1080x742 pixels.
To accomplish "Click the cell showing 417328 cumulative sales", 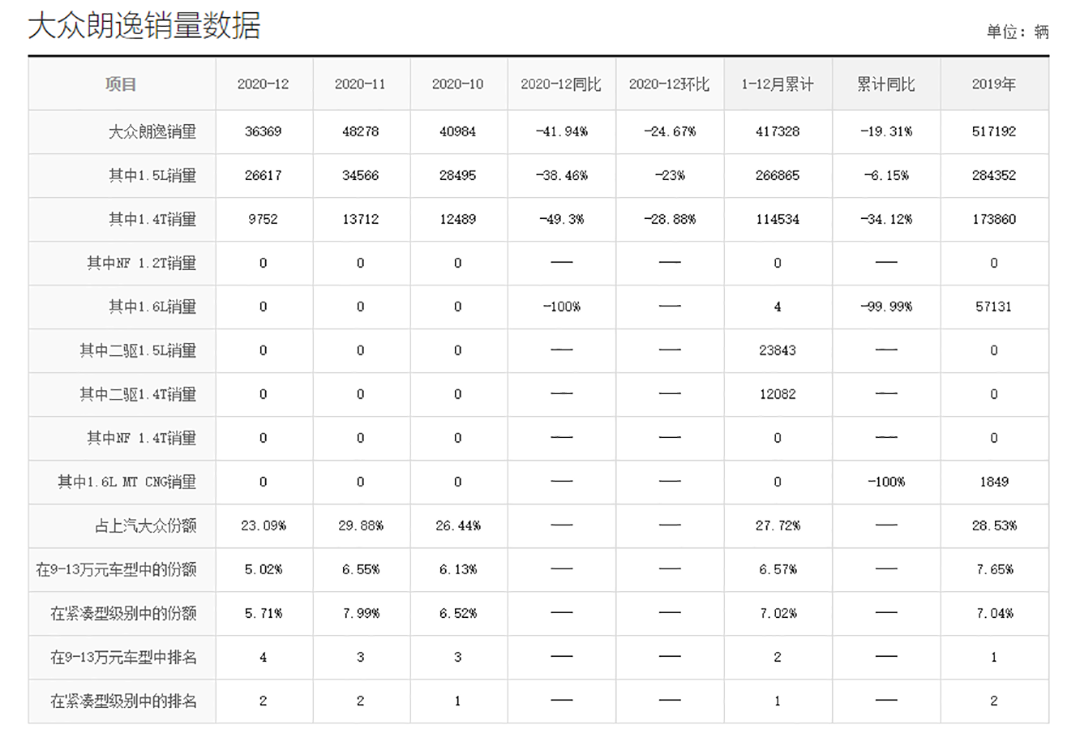I will click(777, 132).
